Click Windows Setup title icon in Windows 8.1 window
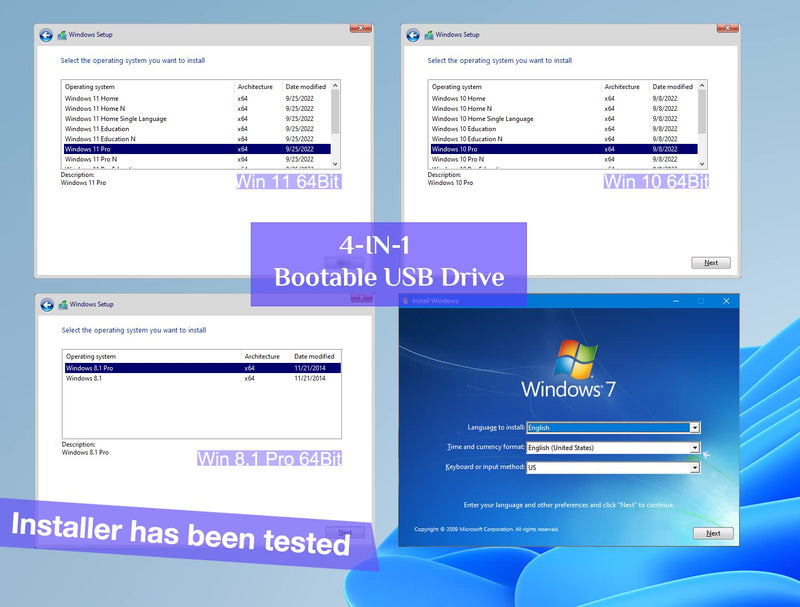Screen dimensions: 800x607 [x=63, y=305]
